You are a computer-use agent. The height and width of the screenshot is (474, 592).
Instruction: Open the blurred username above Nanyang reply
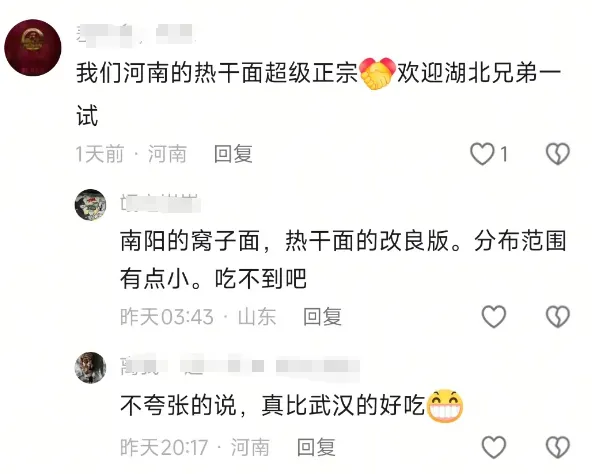click(159, 204)
